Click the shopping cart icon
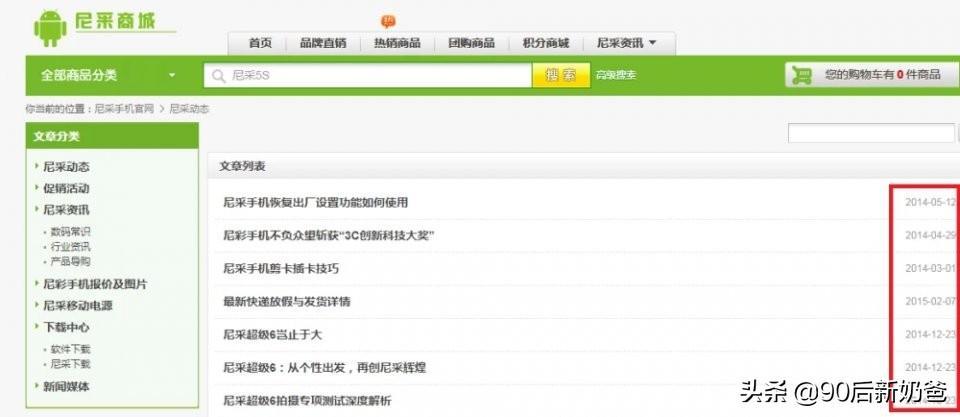The height and width of the screenshot is (417, 960). click(801, 75)
